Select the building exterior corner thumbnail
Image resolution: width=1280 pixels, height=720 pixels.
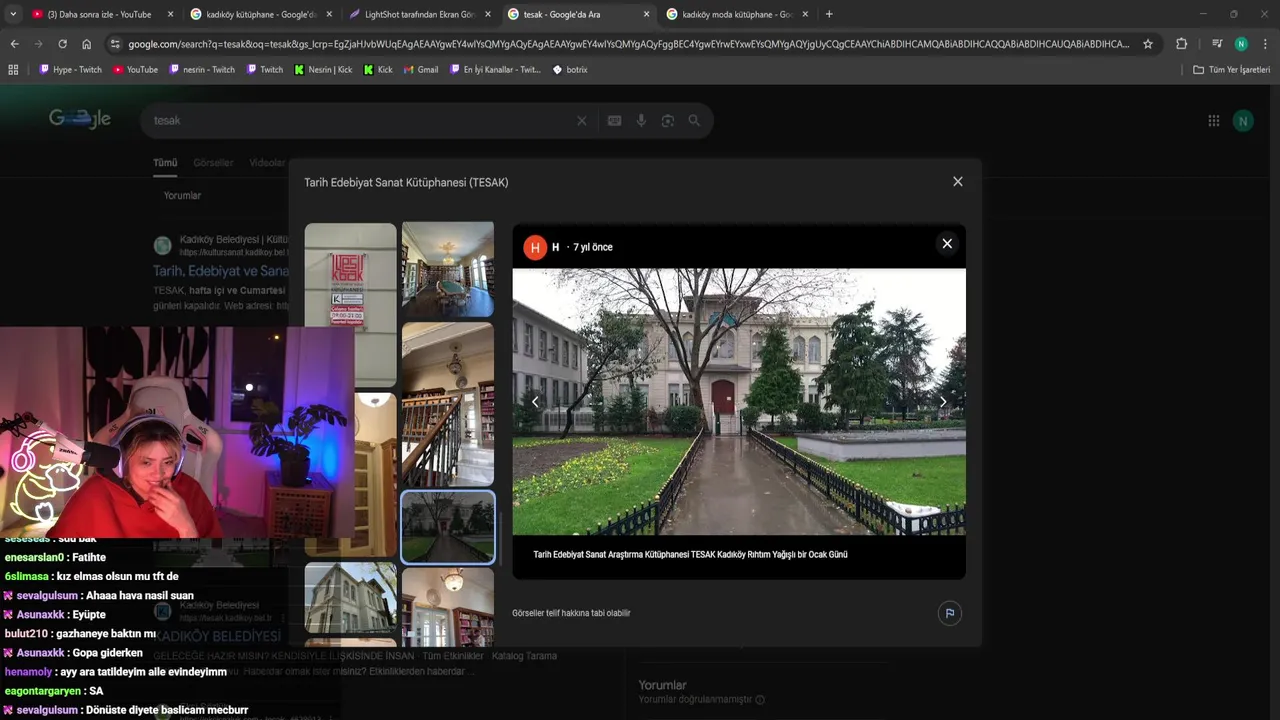pyautogui.click(x=350, y=597)
